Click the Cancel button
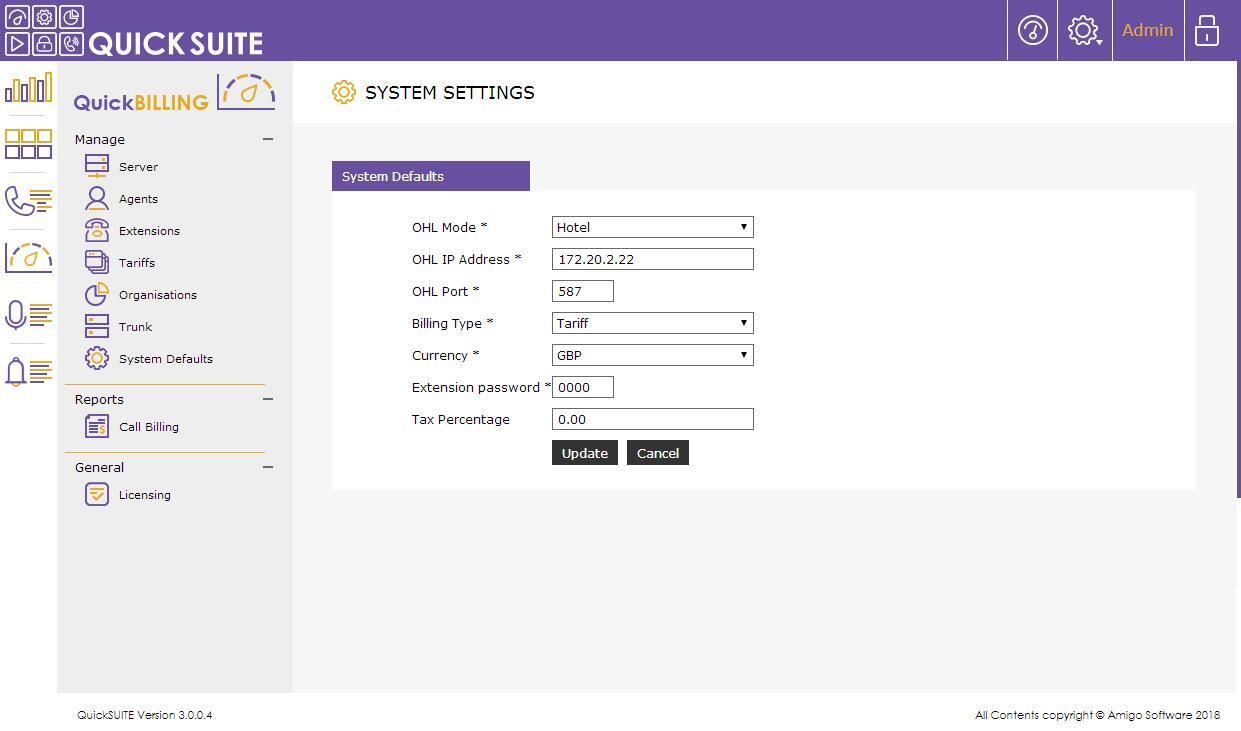 coord(657,453)
